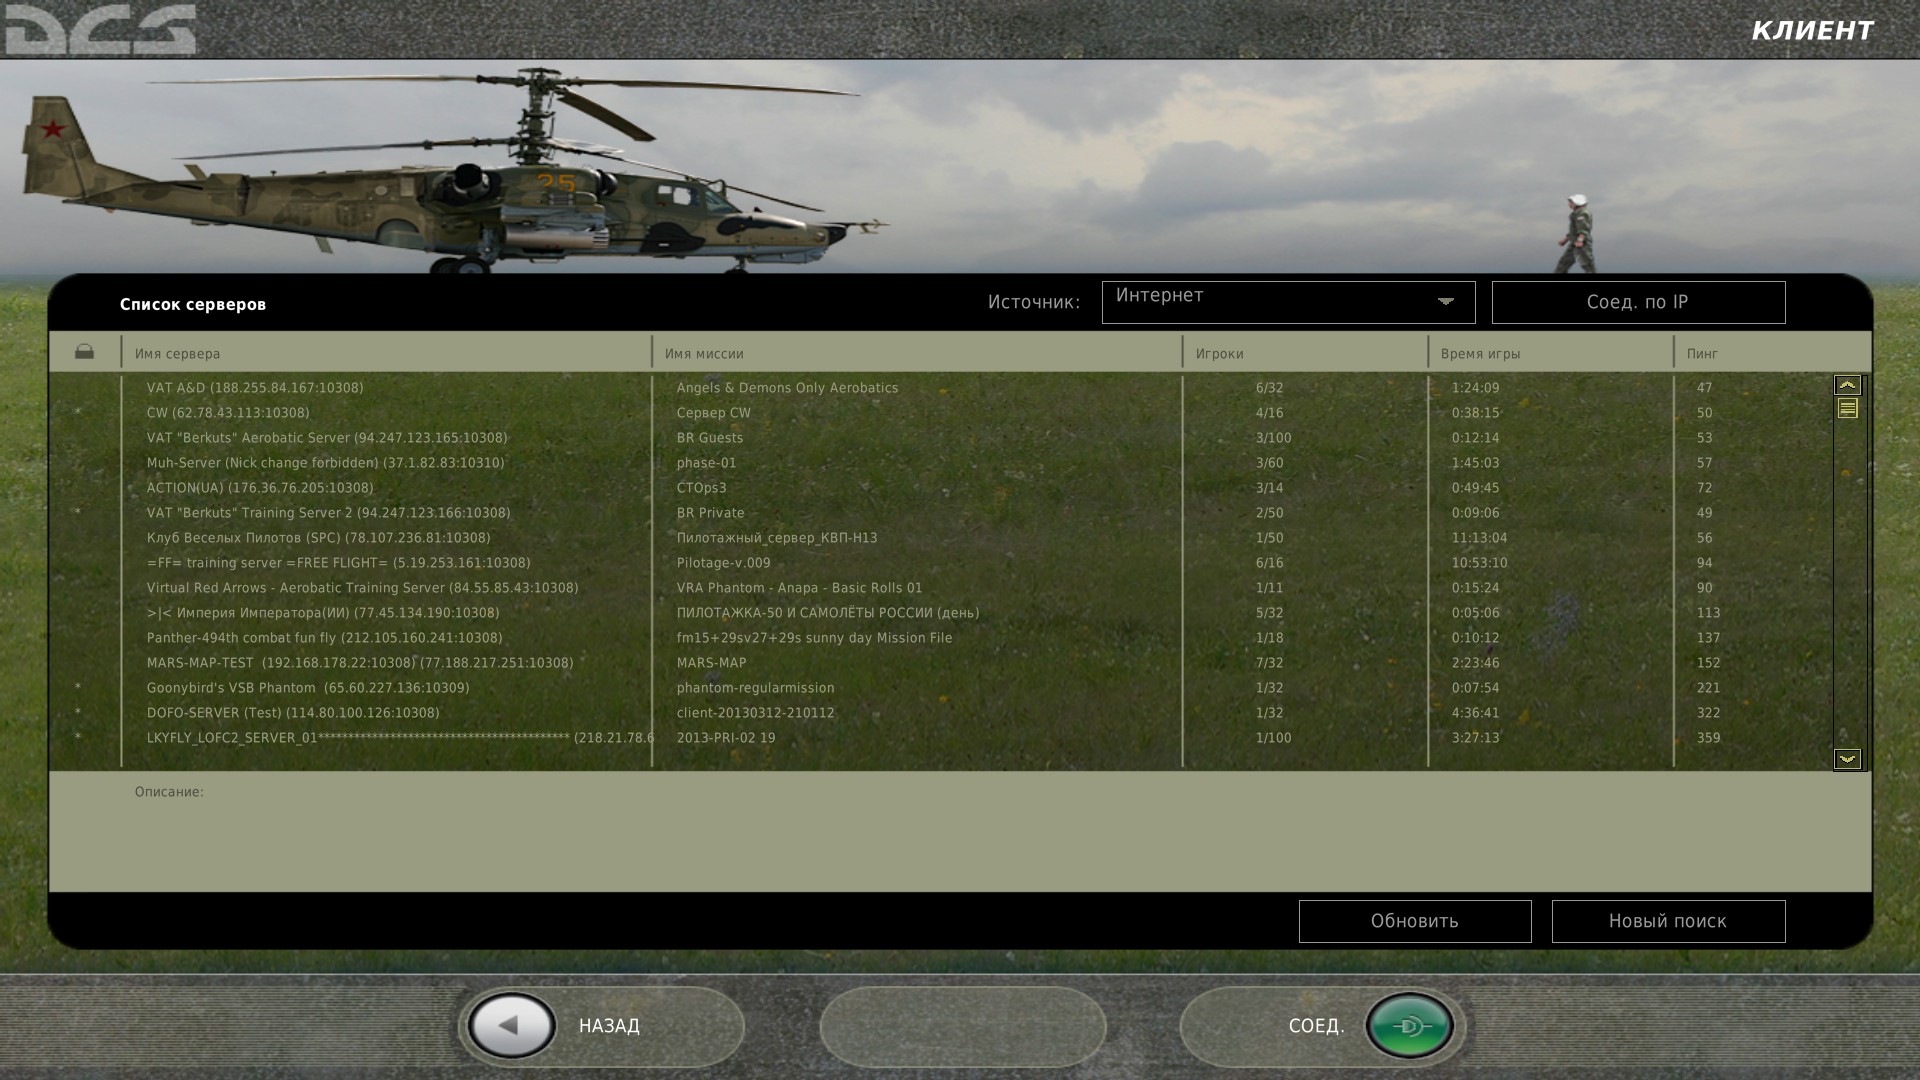Click the КЛИЕНТ title text
Viewport: 1920px width, 1080px height.
(x=1812, y=31)
